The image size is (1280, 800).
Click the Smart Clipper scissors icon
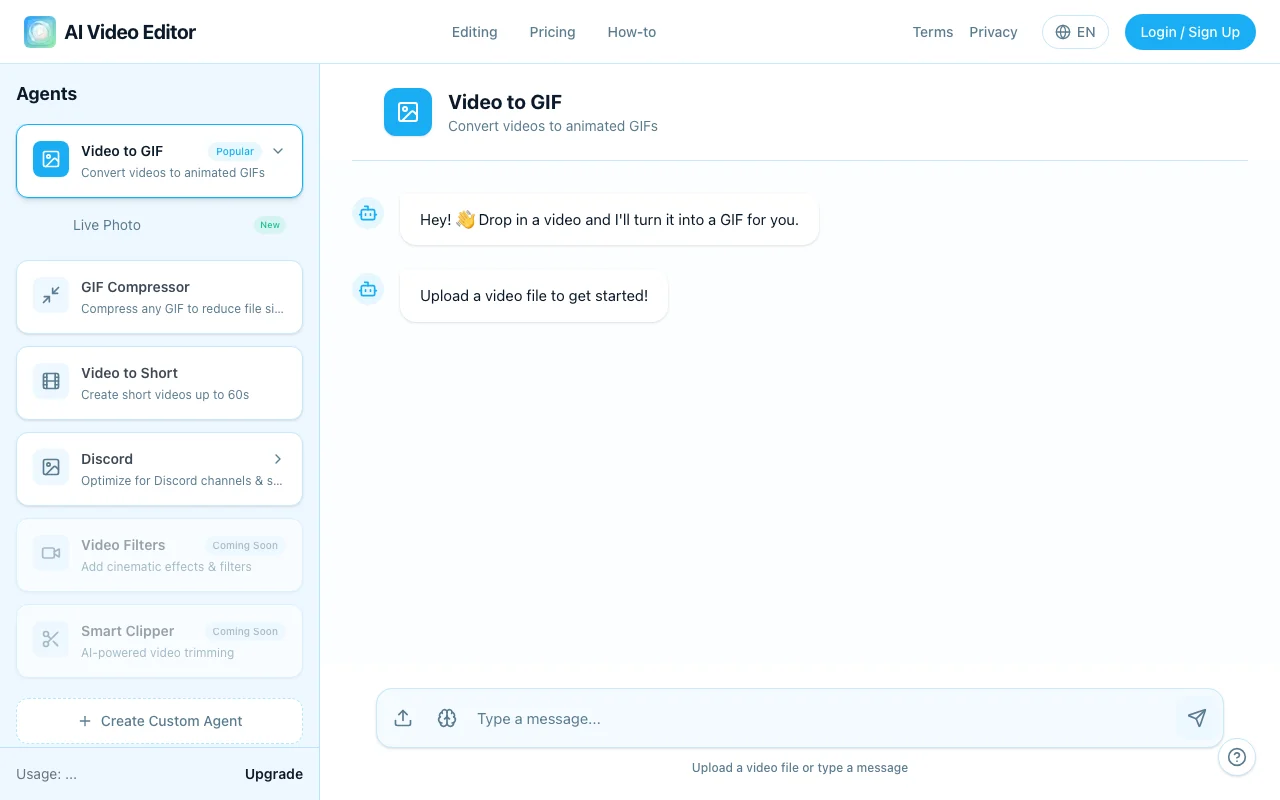point(51,639)
